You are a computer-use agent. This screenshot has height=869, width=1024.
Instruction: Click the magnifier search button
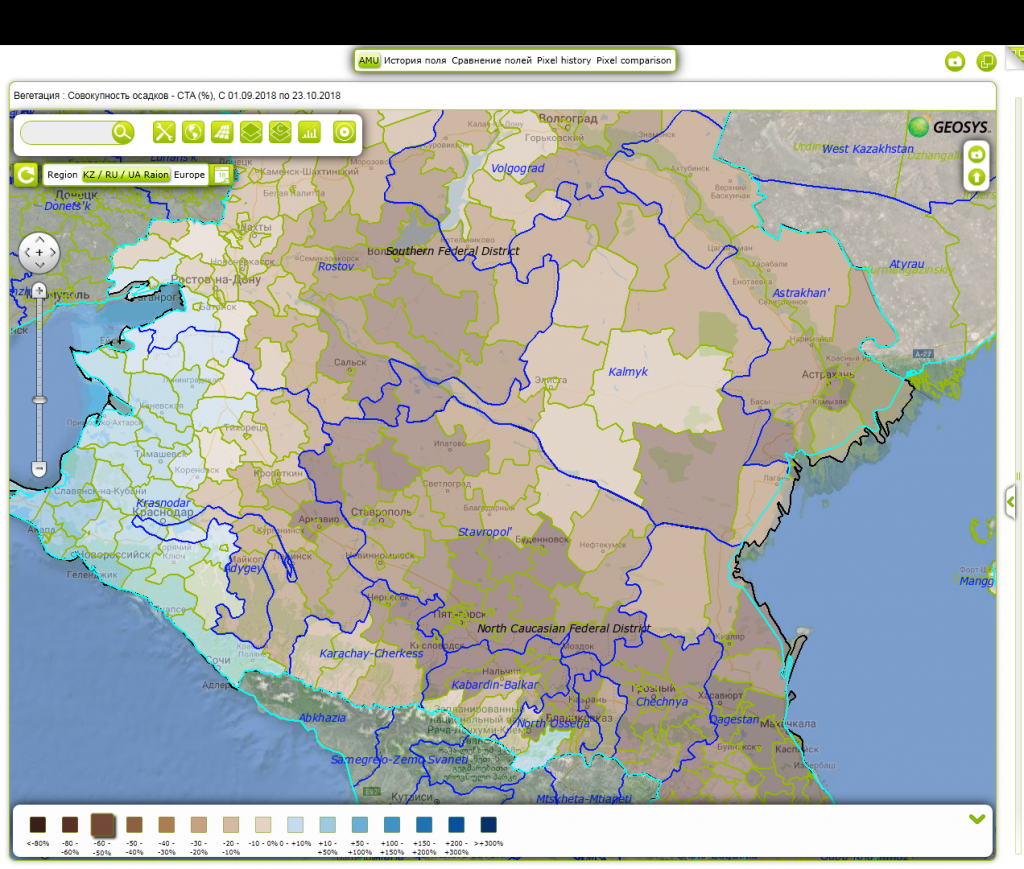tap(122, 133)
